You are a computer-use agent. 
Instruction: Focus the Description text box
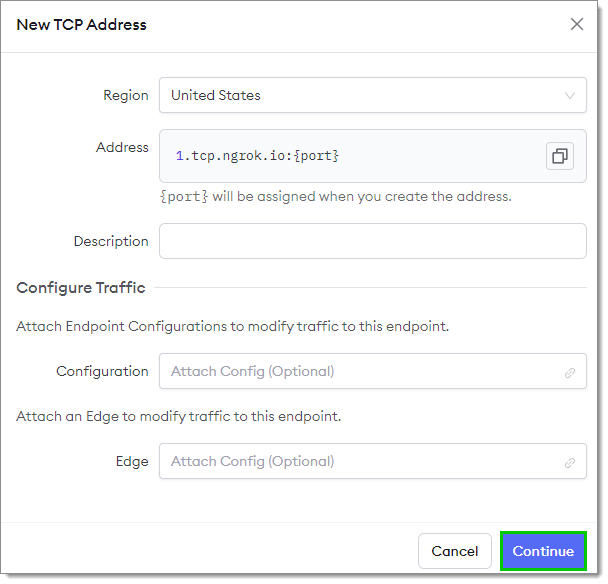point(373,241)
